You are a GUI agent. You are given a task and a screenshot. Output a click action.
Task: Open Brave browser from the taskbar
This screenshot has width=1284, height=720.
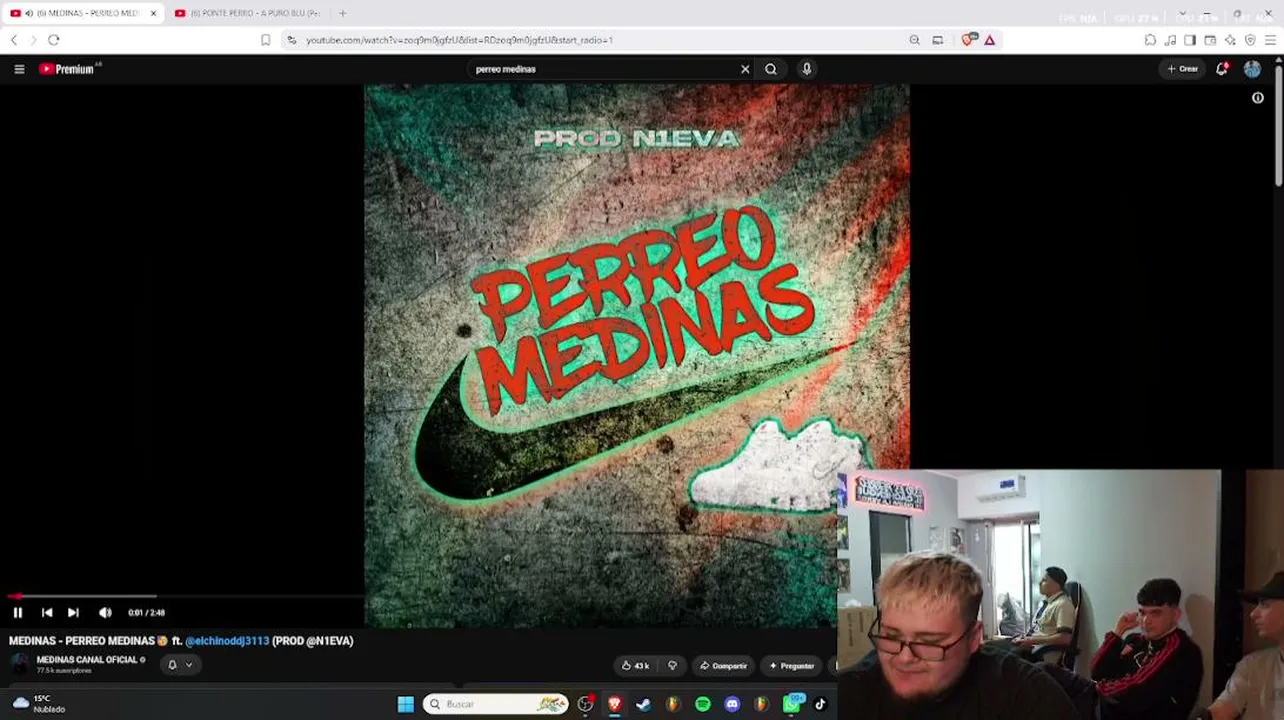614,704
